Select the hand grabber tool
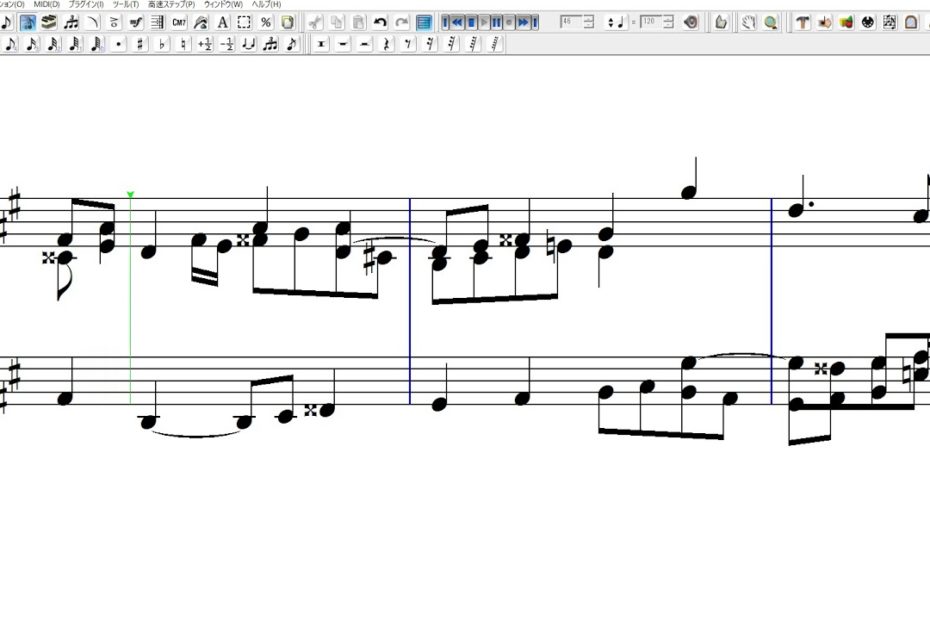930x620 pixels. tap(748, 22)
